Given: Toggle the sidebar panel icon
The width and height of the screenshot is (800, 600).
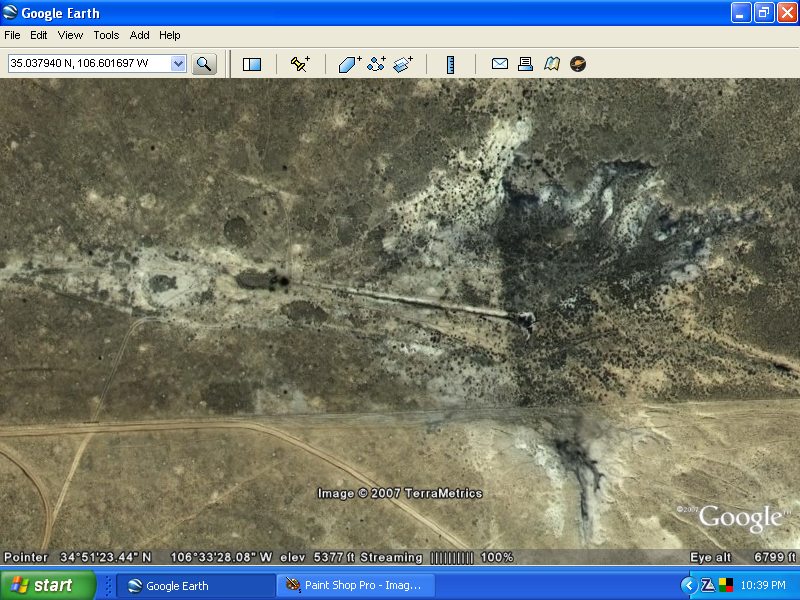Looking at the screenshot, I should point(252,64).
